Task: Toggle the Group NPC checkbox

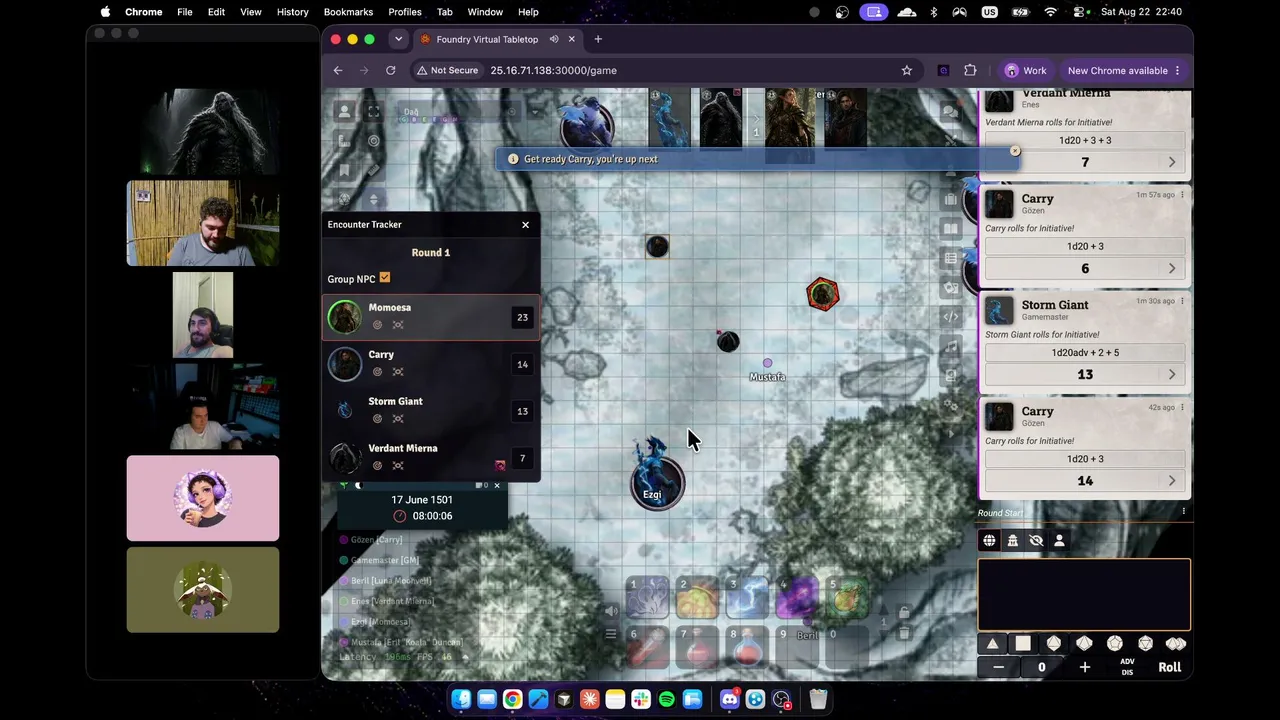Action: [x=385, y=278]
